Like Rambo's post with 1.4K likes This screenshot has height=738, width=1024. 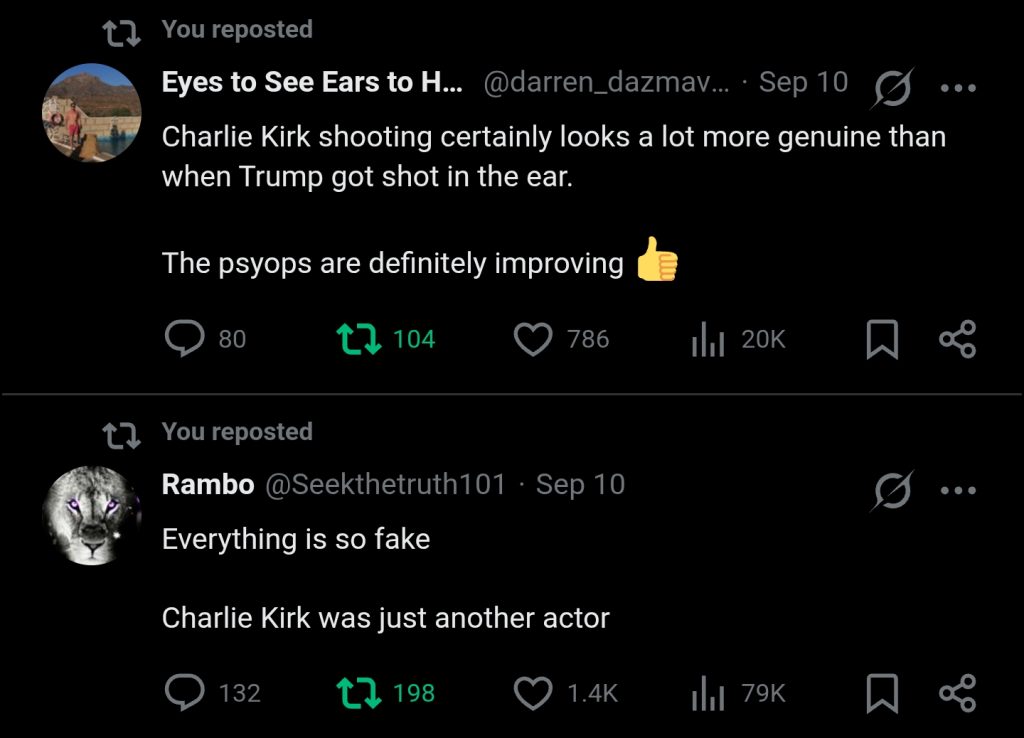point(533,693)
